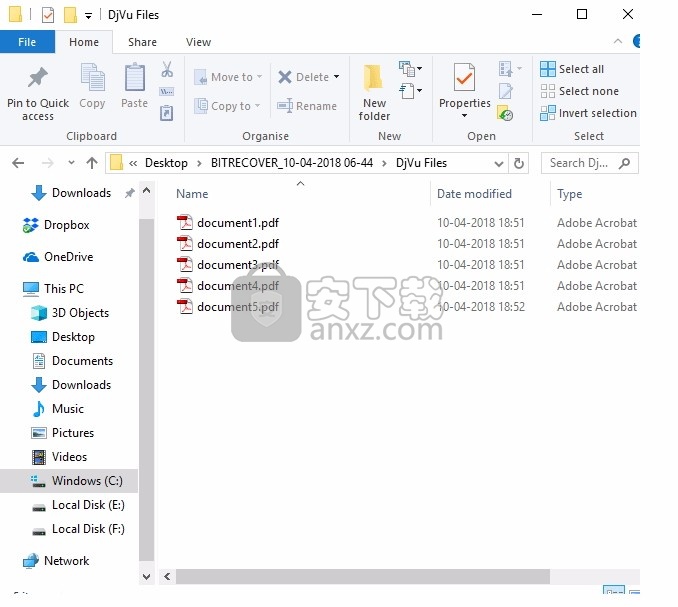Open the recent locations dropdown

coord(71,163)
